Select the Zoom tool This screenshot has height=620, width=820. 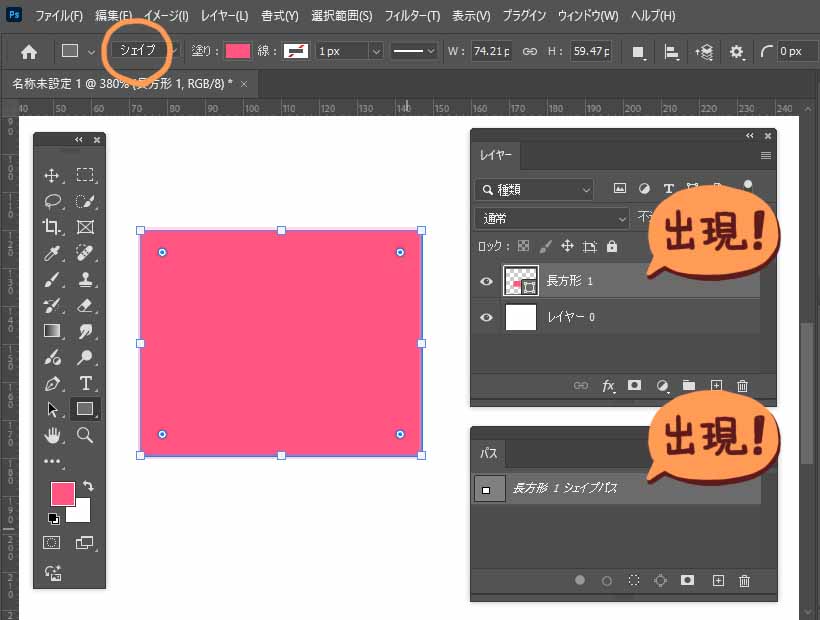(x=85, y=435)
